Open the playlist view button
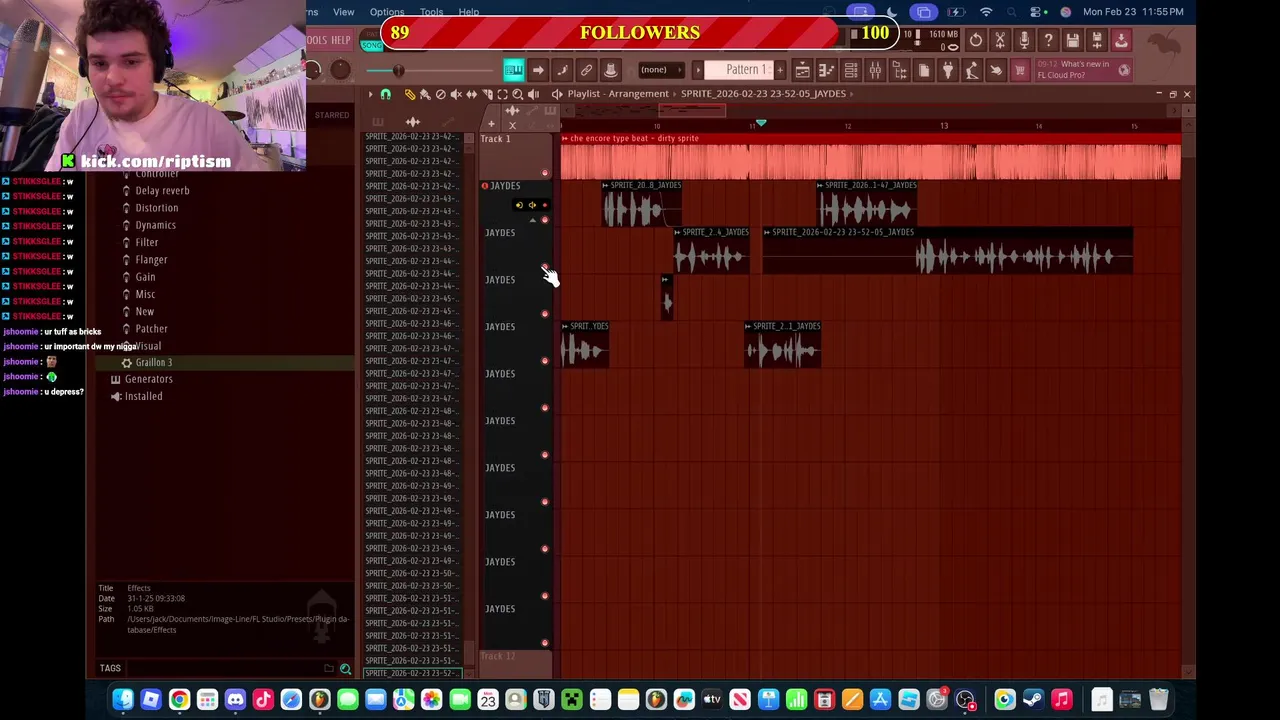The image size is (1280, 720). tap(802, 70)
